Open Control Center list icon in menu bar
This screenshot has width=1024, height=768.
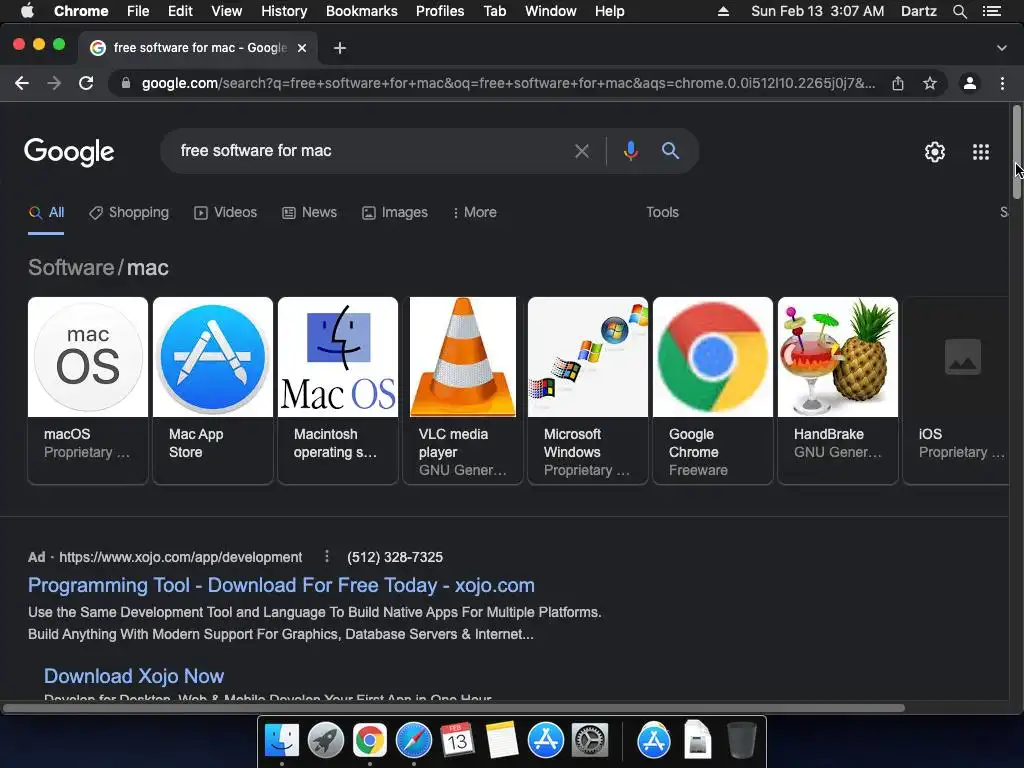(991, 11)
